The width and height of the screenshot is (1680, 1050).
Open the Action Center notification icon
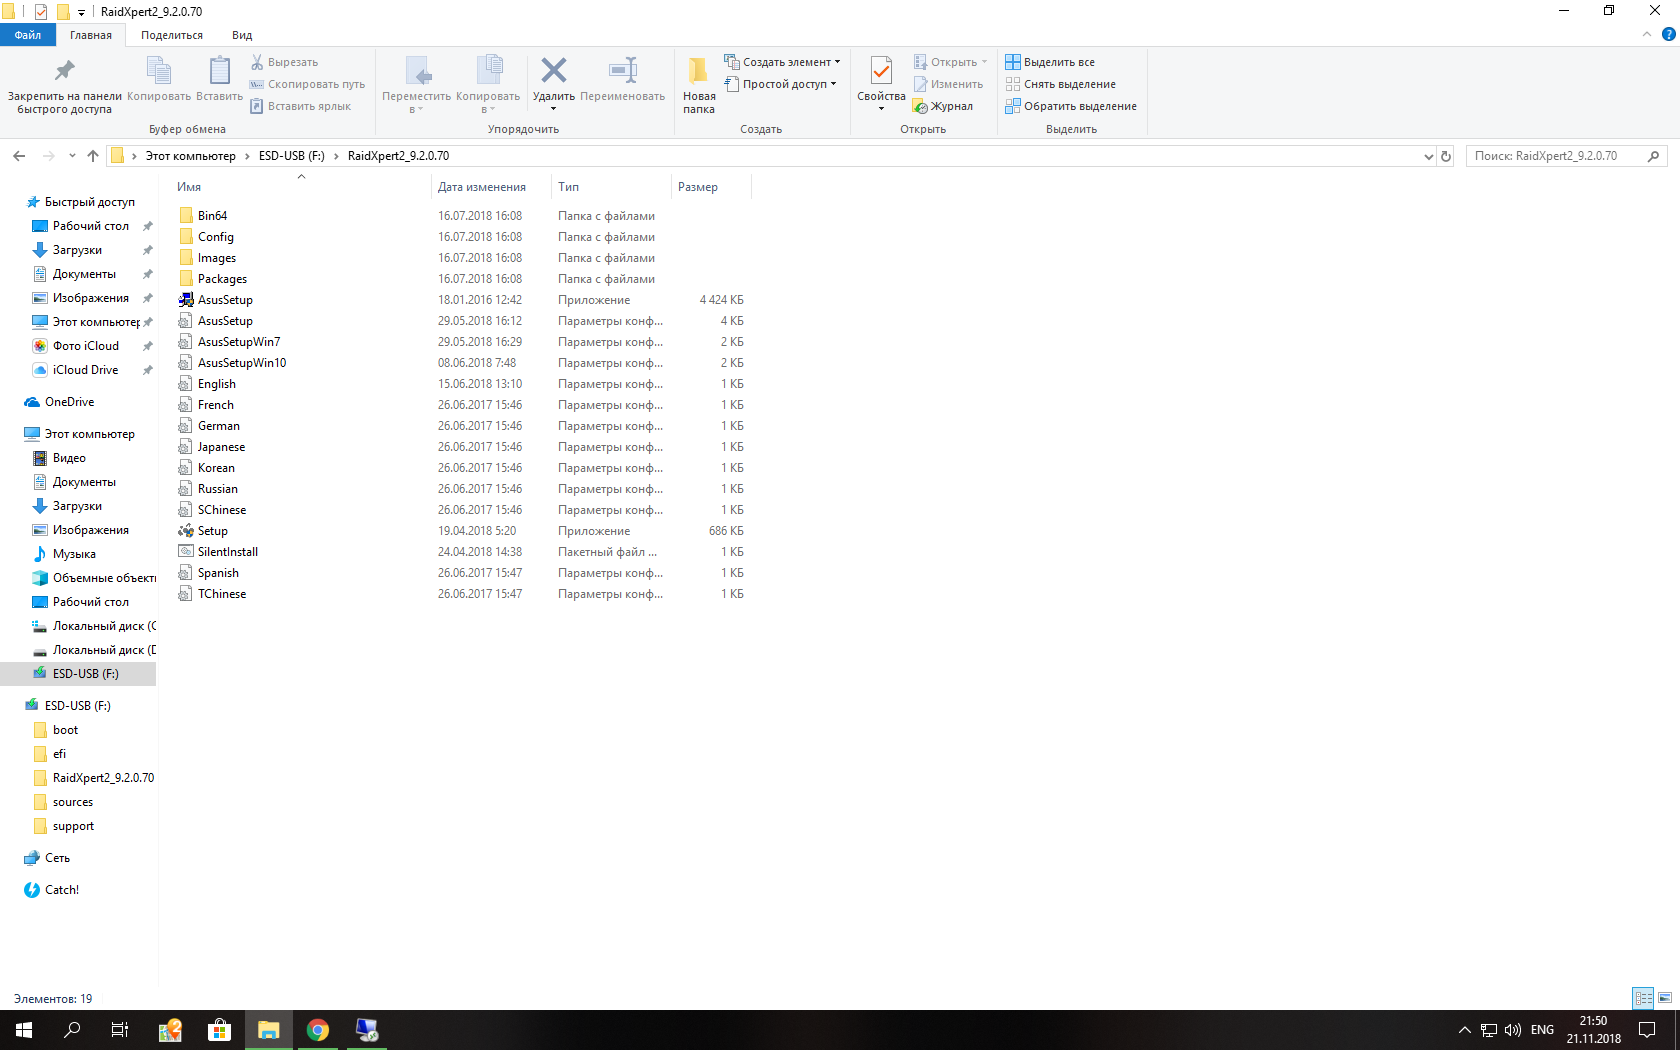coord(1647,1030)
